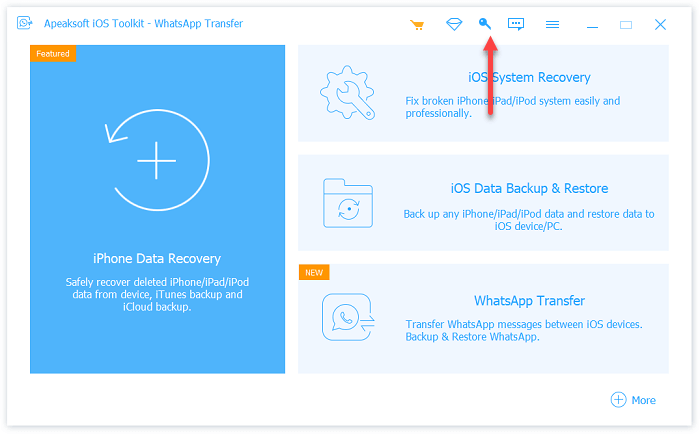Open the key register icon
700x434 pixels.
pos(485,24)
